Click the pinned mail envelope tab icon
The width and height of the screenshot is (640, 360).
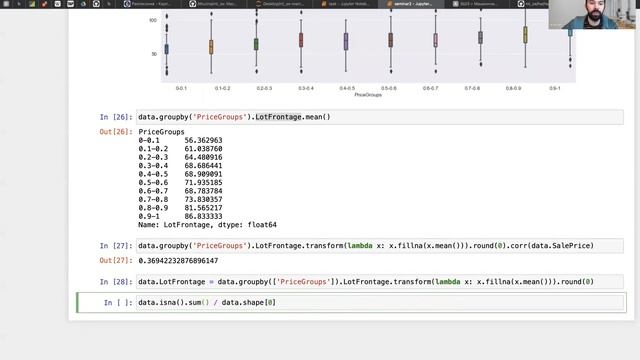click(71, 4)
